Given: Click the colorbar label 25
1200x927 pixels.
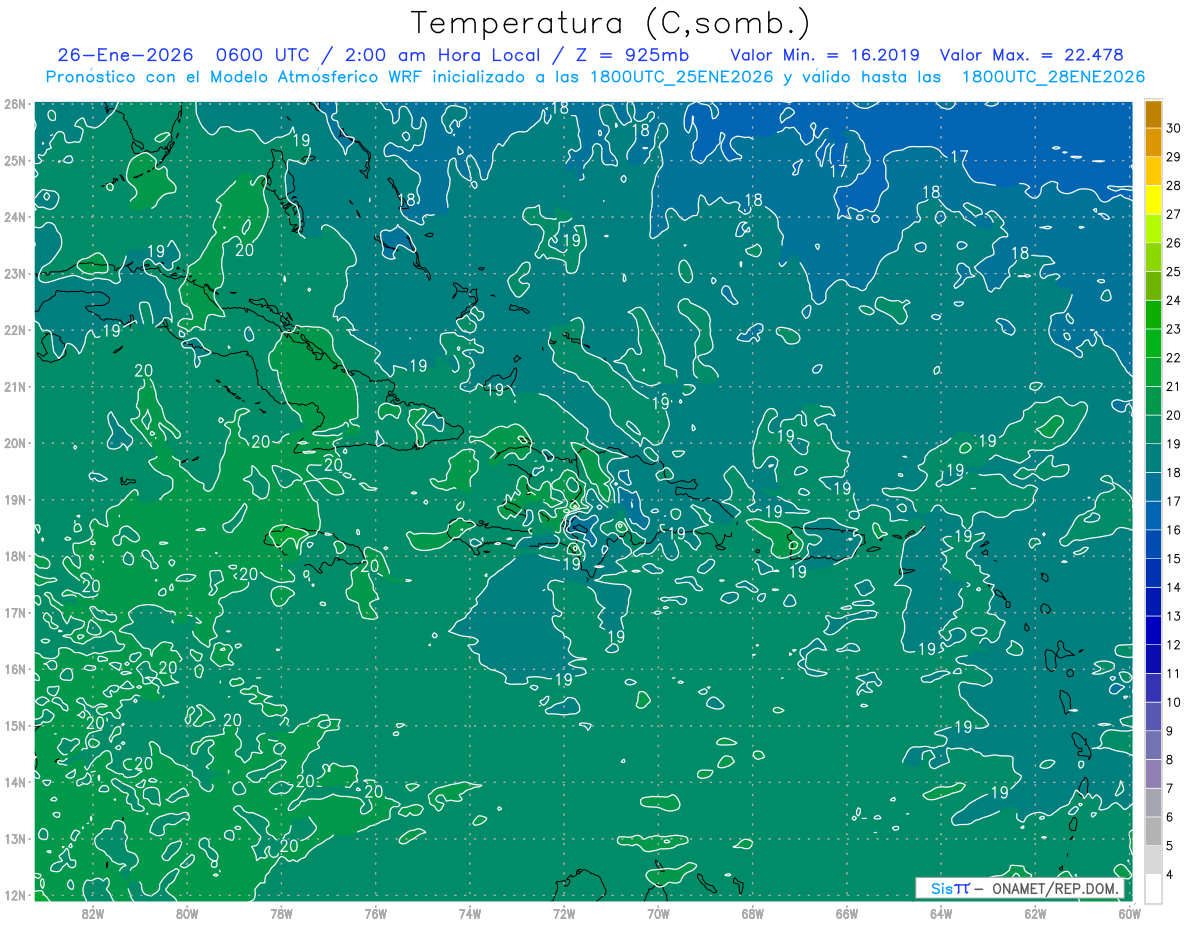Looking at the screenshot, I should (1174, 272).
